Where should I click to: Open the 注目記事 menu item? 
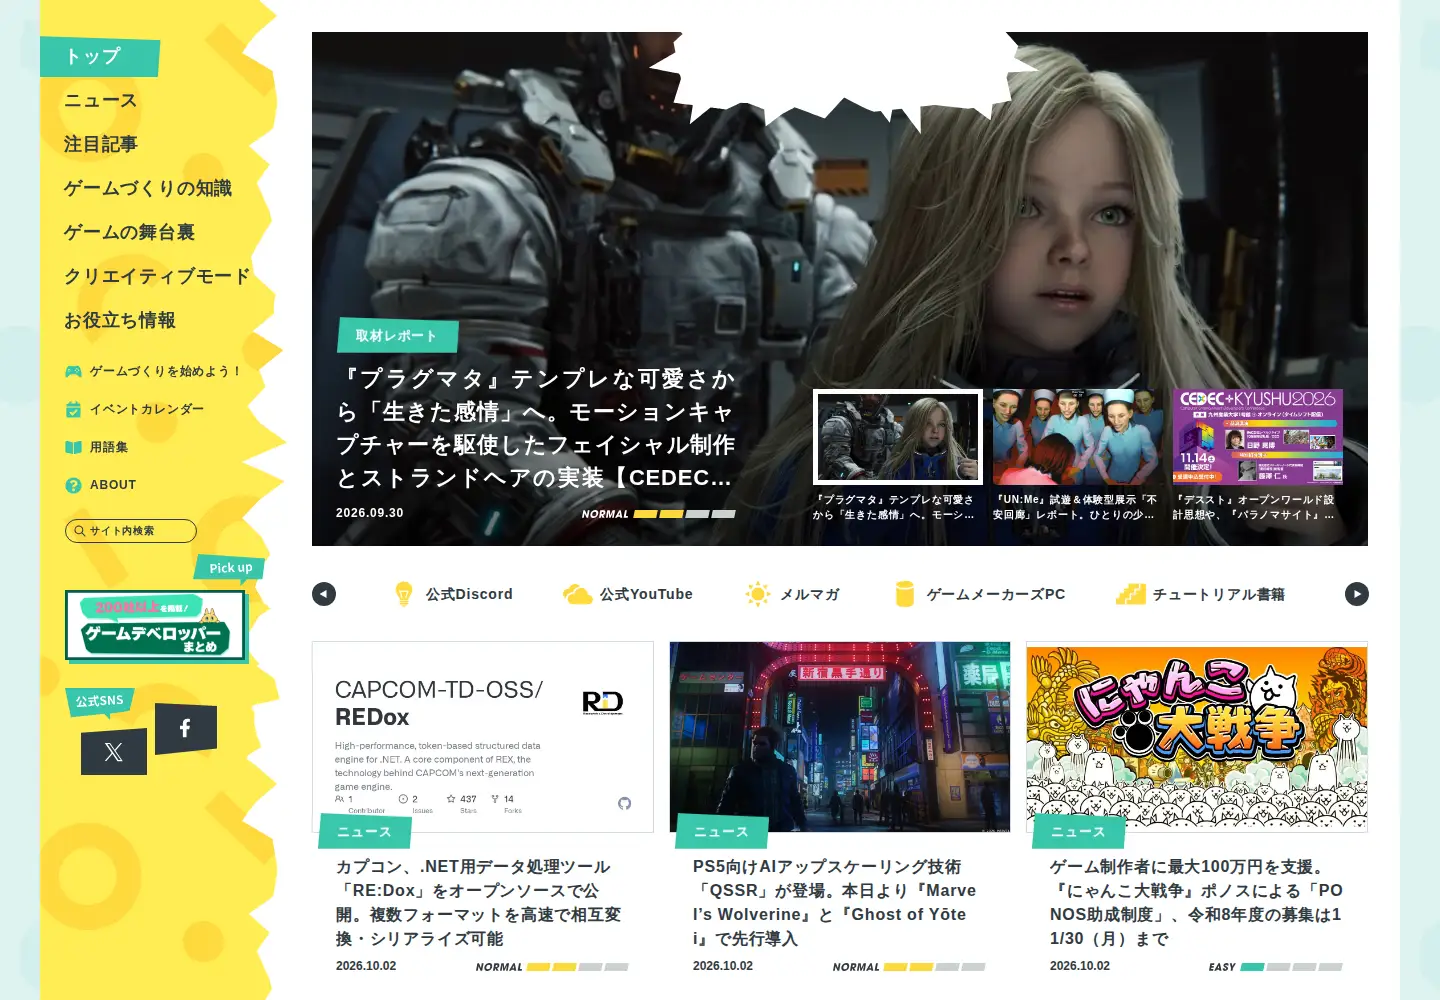point(100,144)
